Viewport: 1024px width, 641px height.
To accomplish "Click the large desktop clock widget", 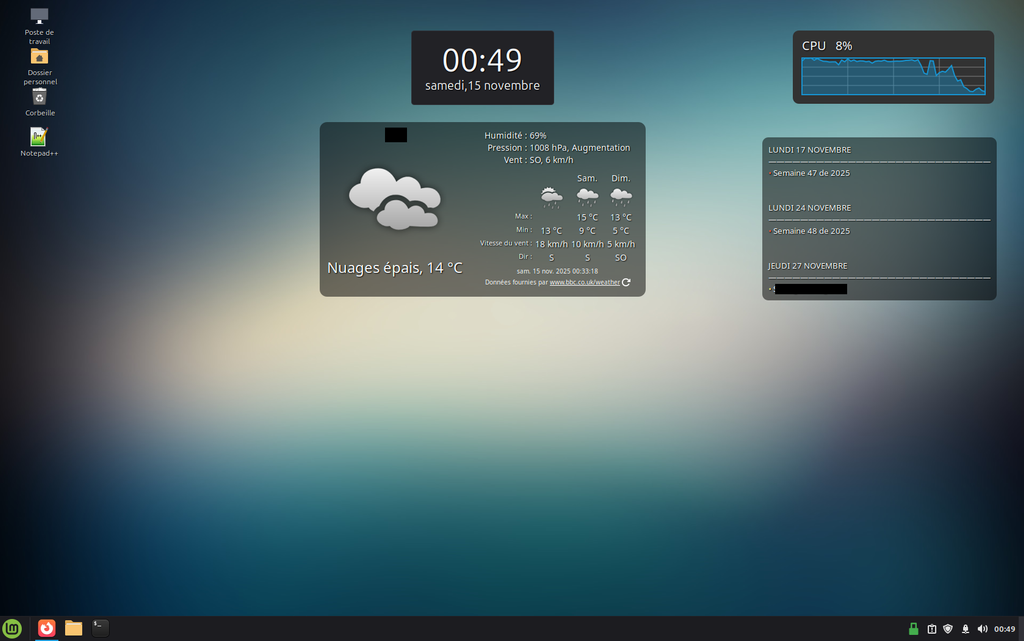I will pos(482,67).
